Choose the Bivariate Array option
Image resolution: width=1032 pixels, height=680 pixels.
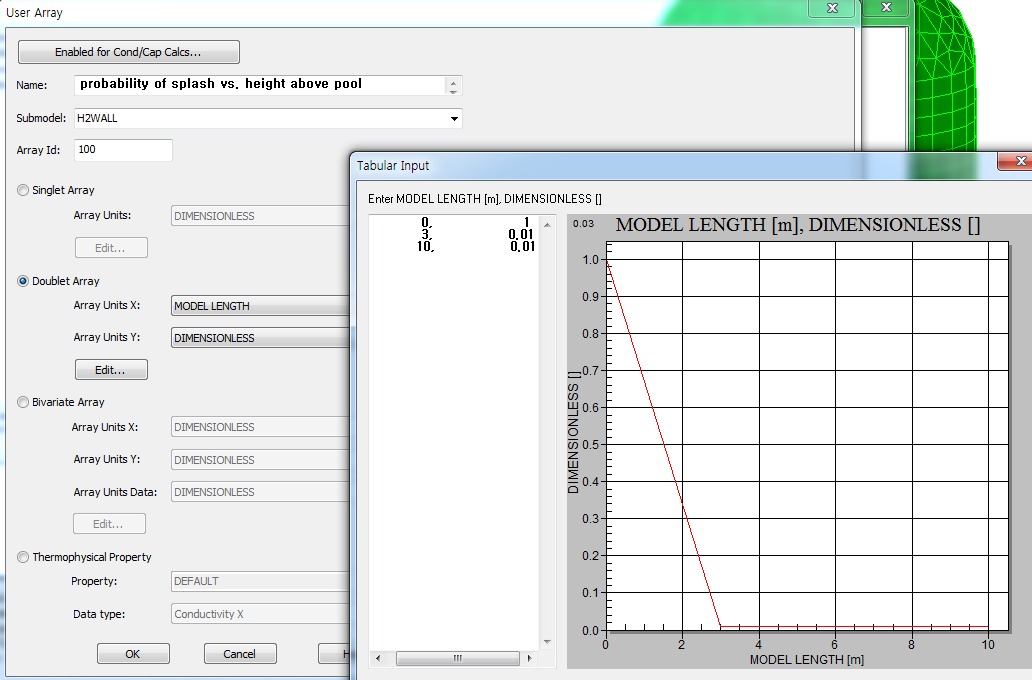tap(23, 402)
